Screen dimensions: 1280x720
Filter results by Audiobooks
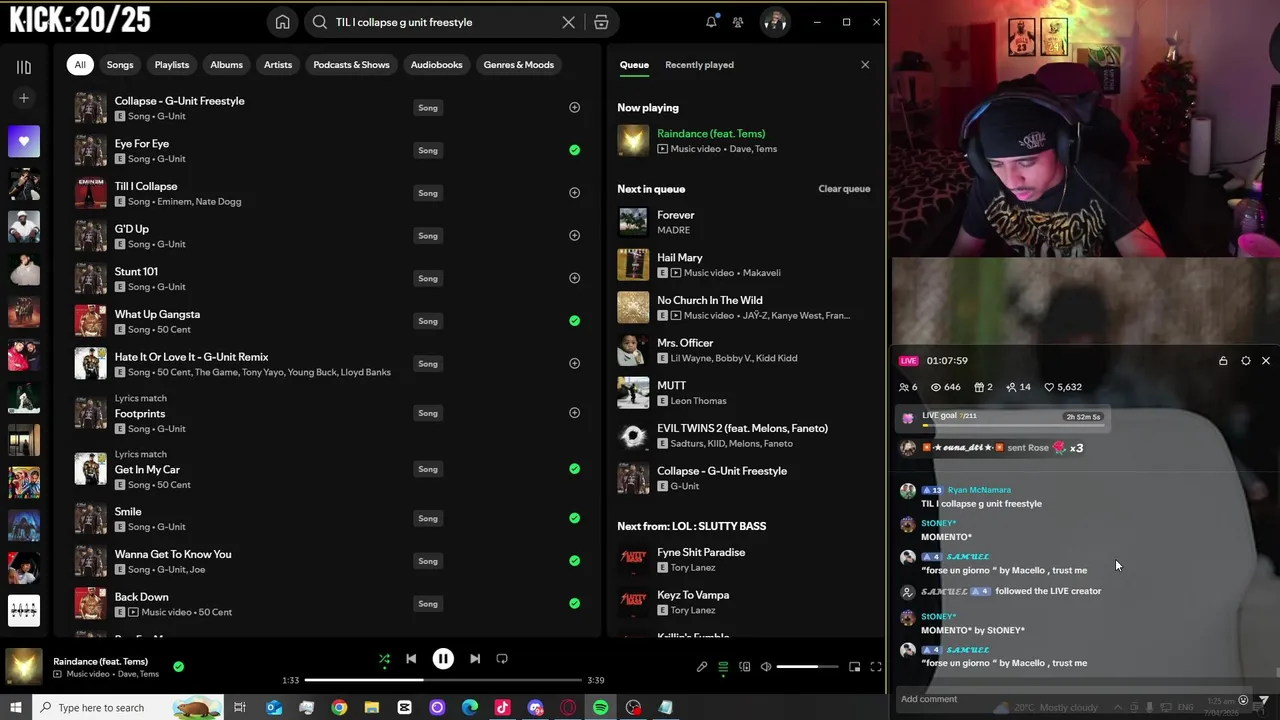click(x=437, y=65)
